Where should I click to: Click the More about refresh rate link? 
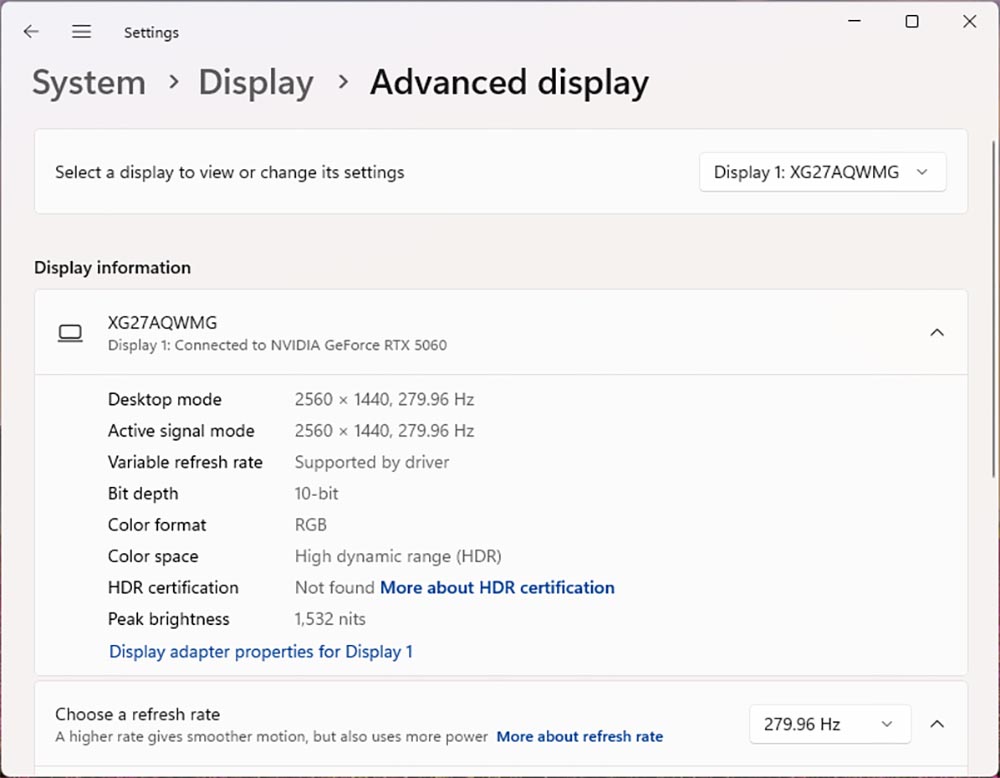pos(580,737)
